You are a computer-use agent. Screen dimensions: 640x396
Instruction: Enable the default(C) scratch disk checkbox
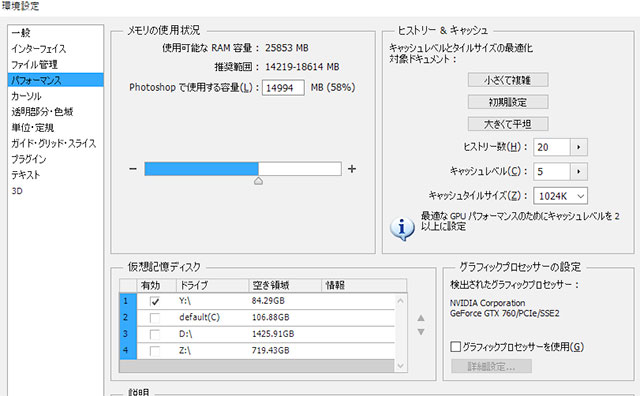(155, 318)
